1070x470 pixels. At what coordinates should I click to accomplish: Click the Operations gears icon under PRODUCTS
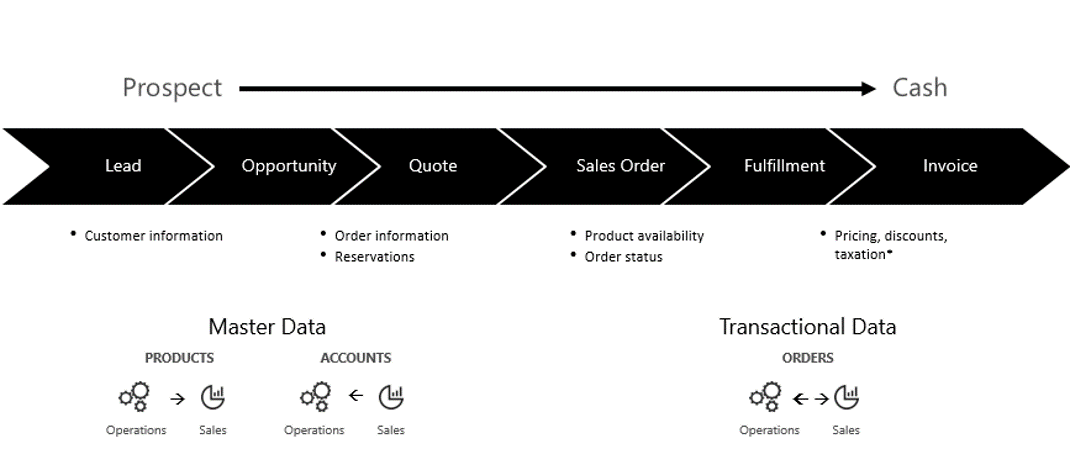pyautogui.click(x=135, y=397)
